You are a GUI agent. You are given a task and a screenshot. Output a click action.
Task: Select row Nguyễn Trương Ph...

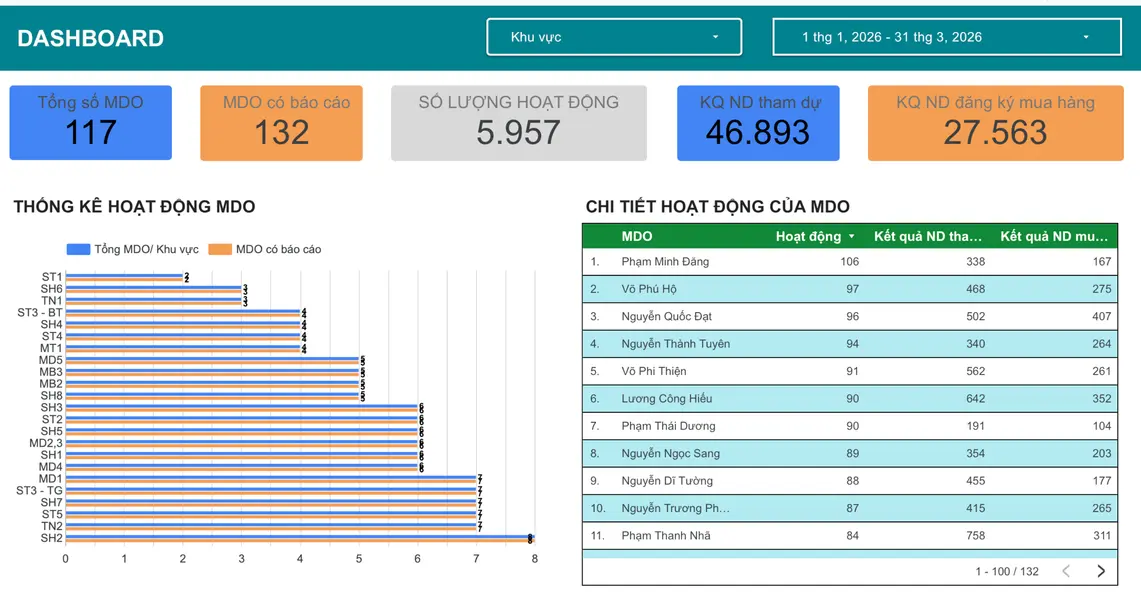click(x=850, y=509)
